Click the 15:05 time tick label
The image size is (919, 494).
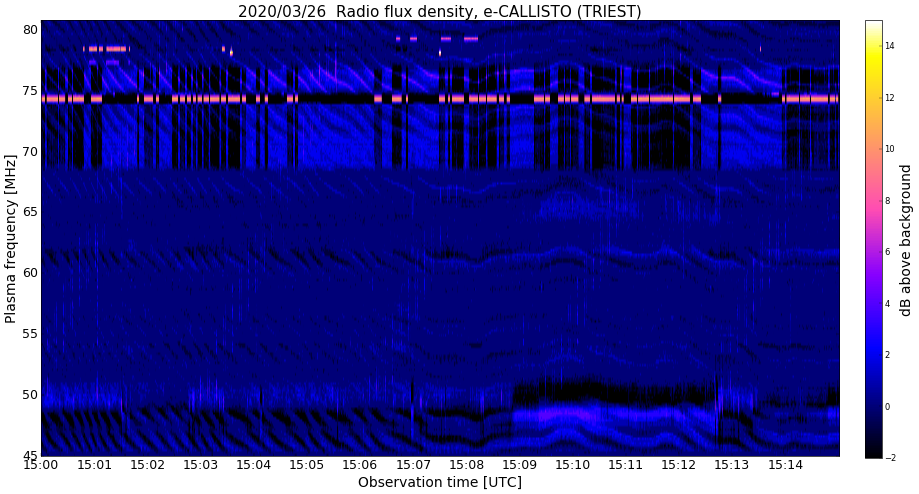pos(307,465)
